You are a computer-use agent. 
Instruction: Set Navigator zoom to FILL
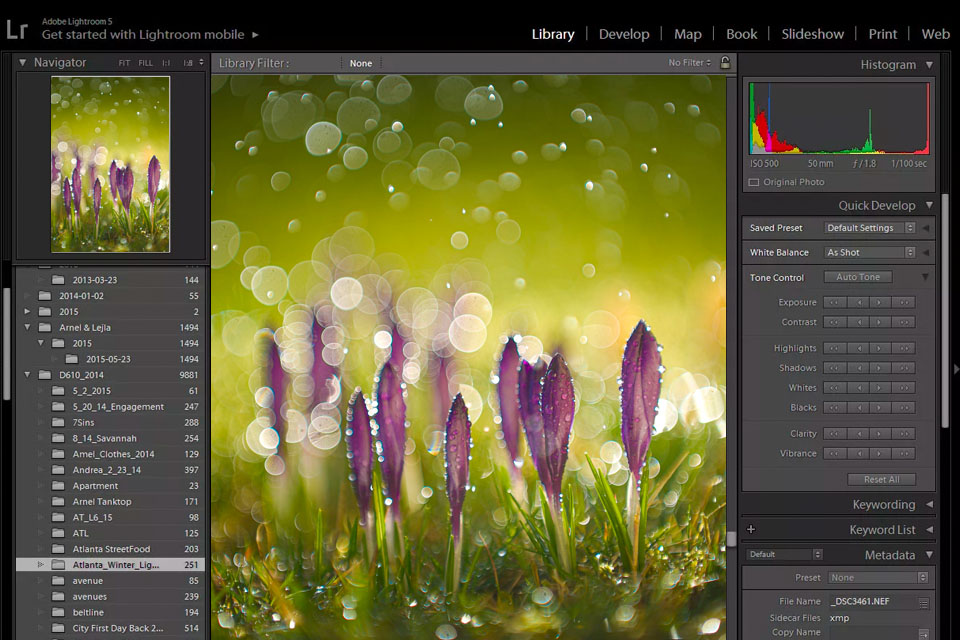pyautogui.click(x=146, y=63)
